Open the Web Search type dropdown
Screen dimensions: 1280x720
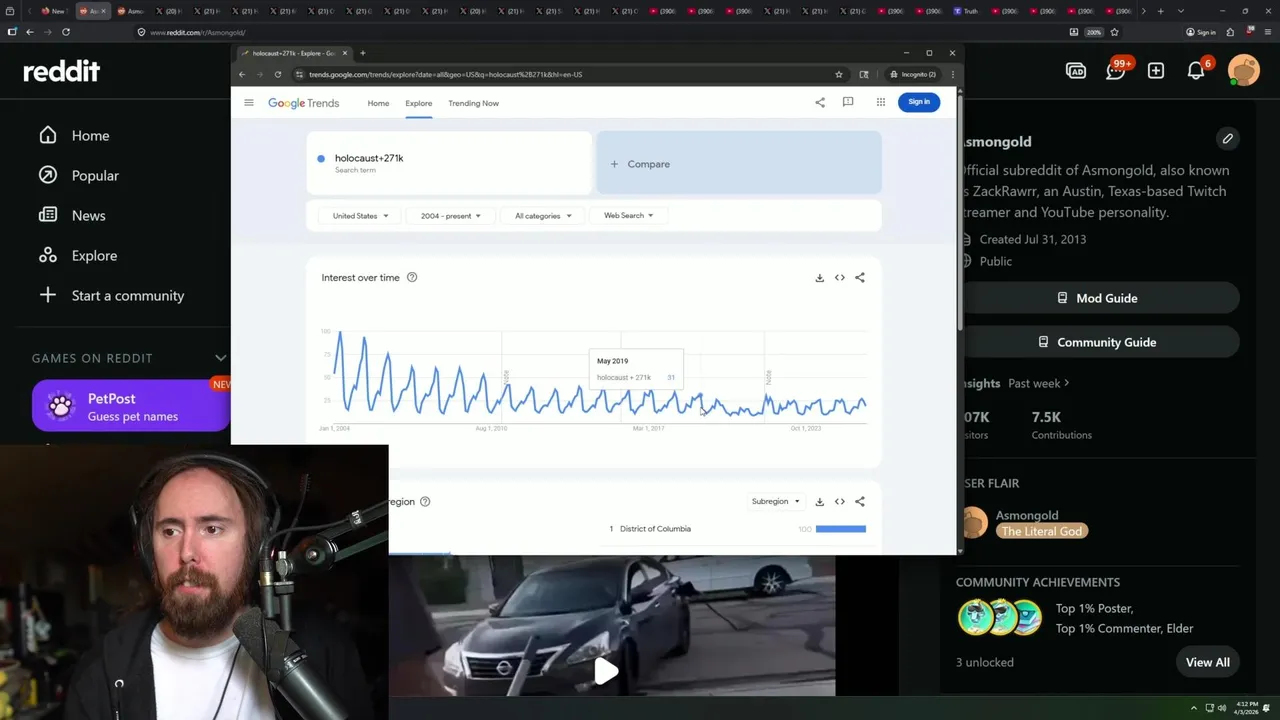(628, 216)
